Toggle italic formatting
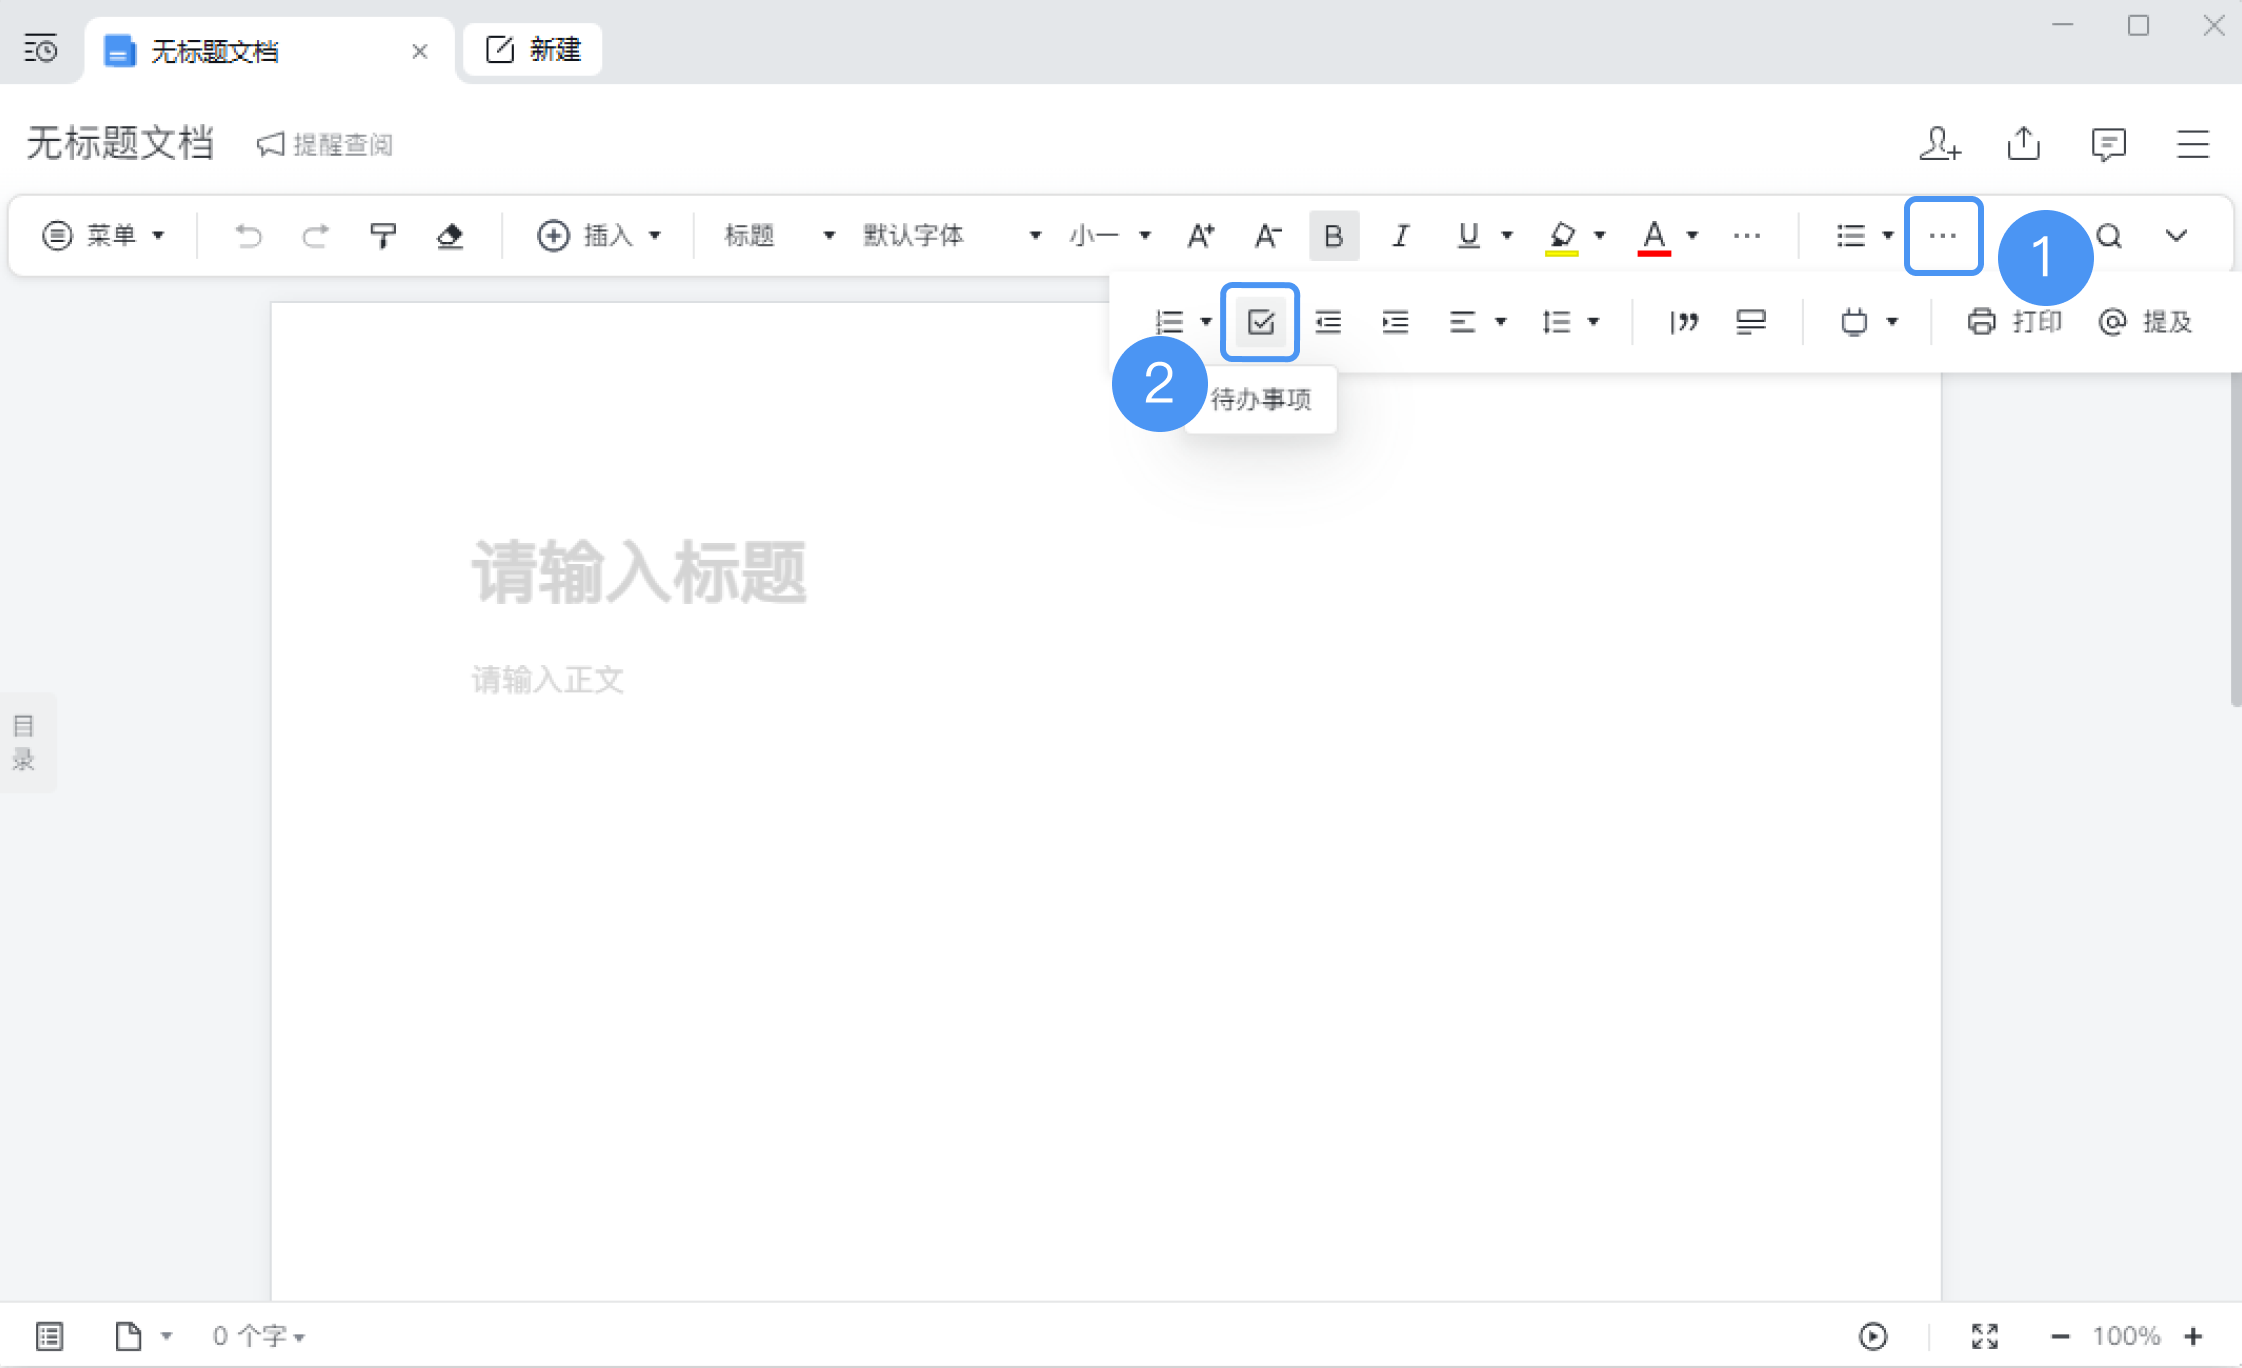 (x=1401, y=236)
